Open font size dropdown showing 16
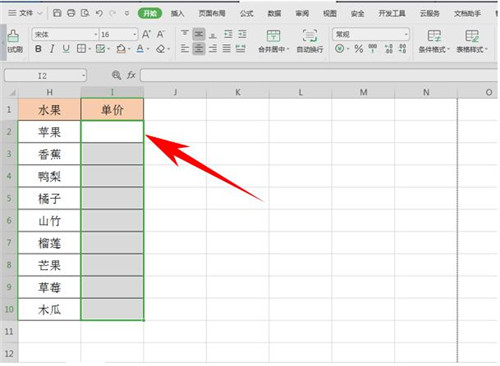 [134, 34]
